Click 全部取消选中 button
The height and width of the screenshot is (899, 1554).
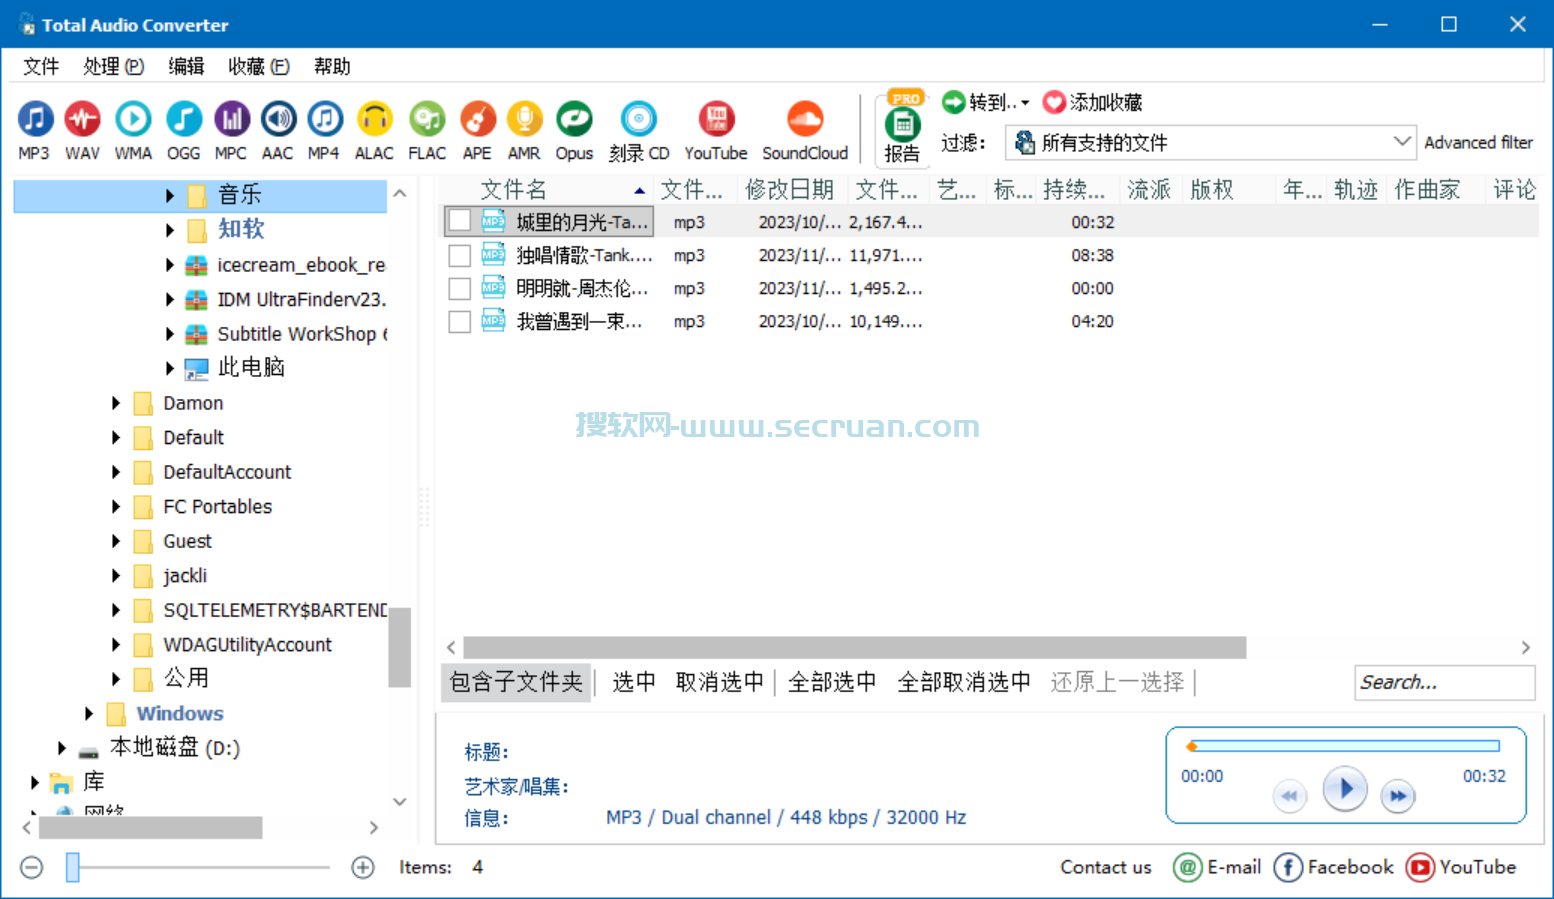point(964,682)
